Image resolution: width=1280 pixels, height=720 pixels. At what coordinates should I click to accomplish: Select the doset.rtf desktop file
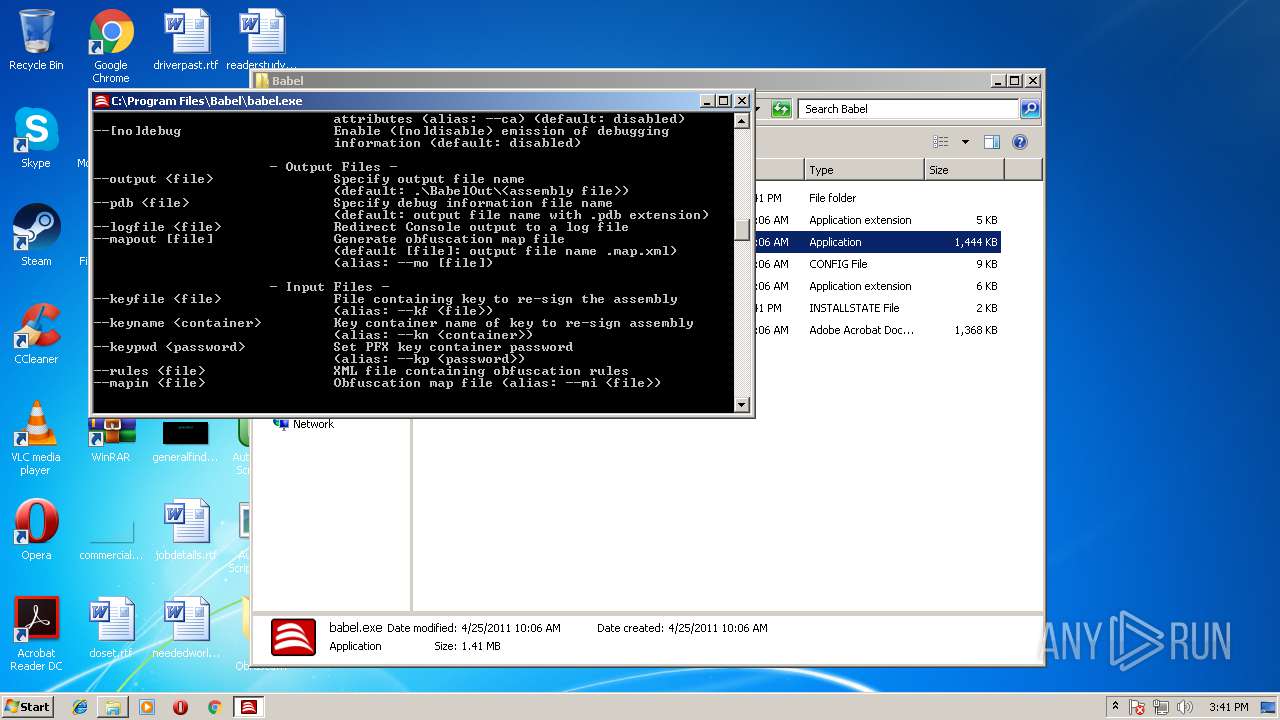coord(111,628)
